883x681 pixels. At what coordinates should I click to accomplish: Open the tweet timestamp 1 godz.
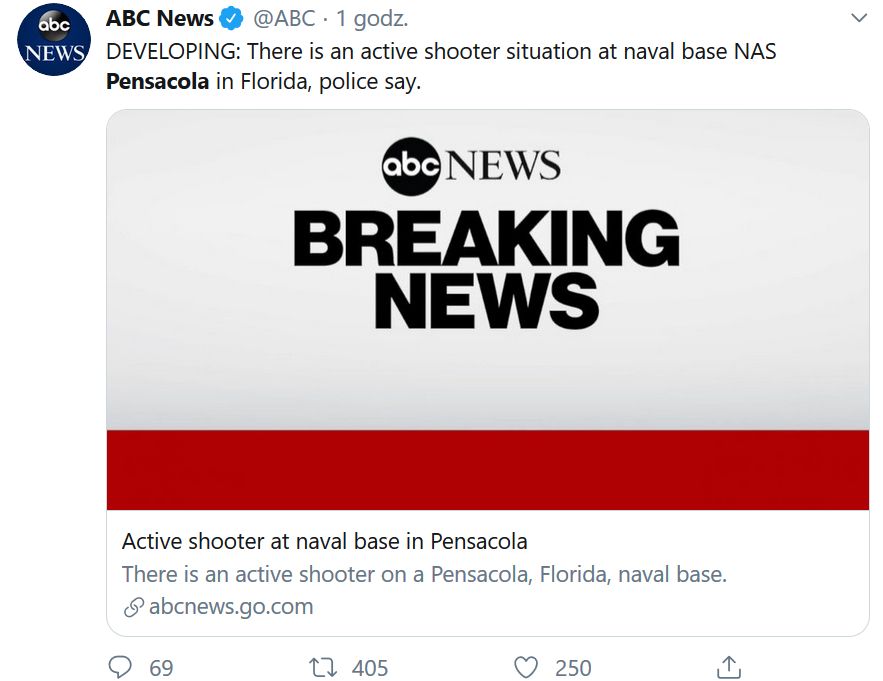(x=372, y=19)
